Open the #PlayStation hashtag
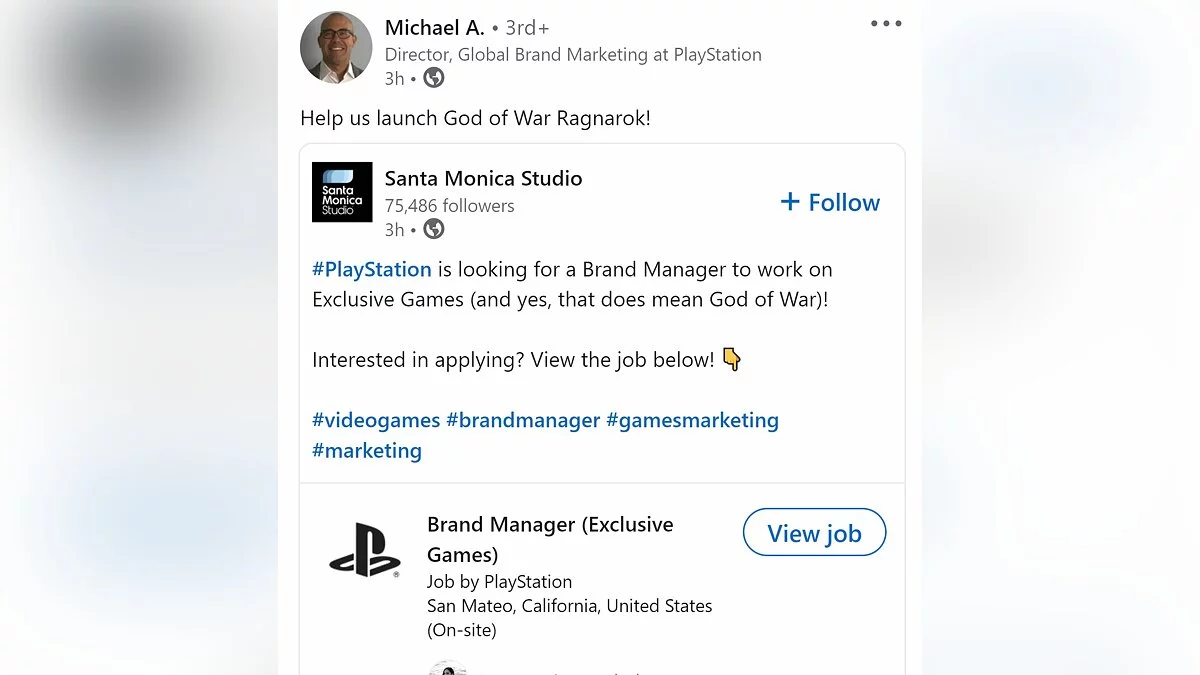1200x675 pixels. 372,269
